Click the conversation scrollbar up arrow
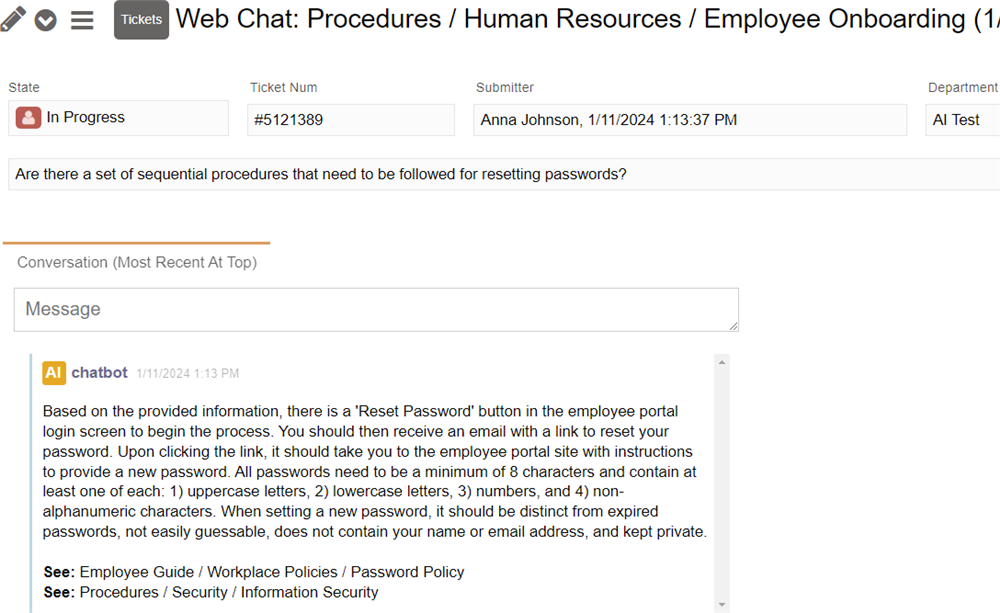The width and height of the screenshot is (1000, 613). tap(722, 362)
